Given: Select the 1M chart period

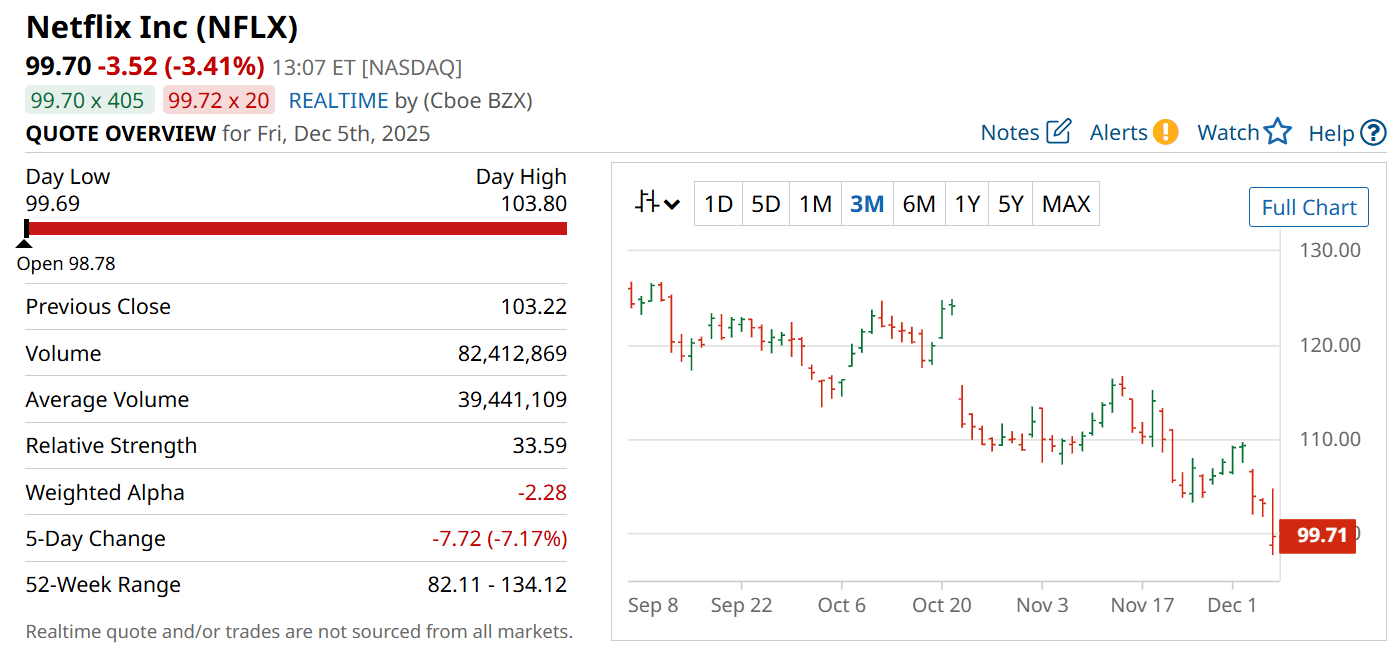Looking at the screenshot, I should point(815,204).
